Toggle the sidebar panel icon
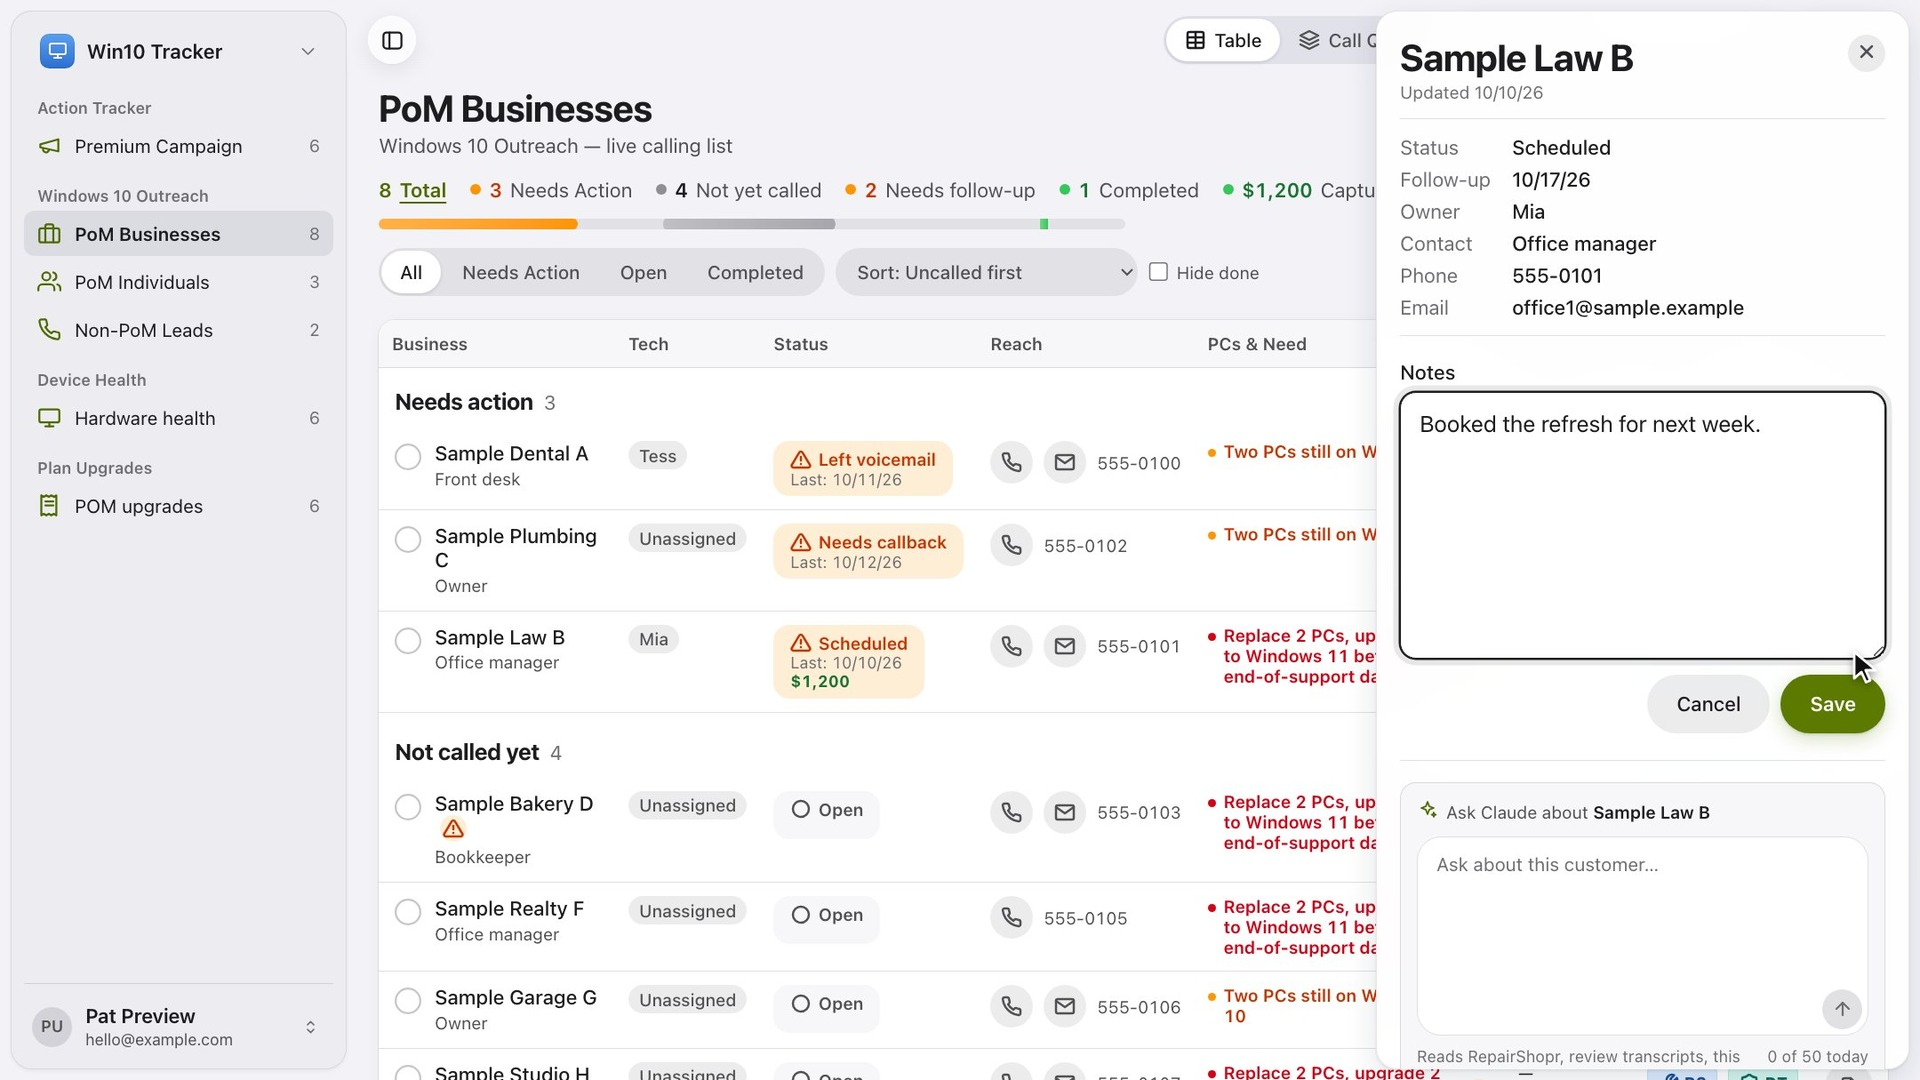 click(392, 41)
